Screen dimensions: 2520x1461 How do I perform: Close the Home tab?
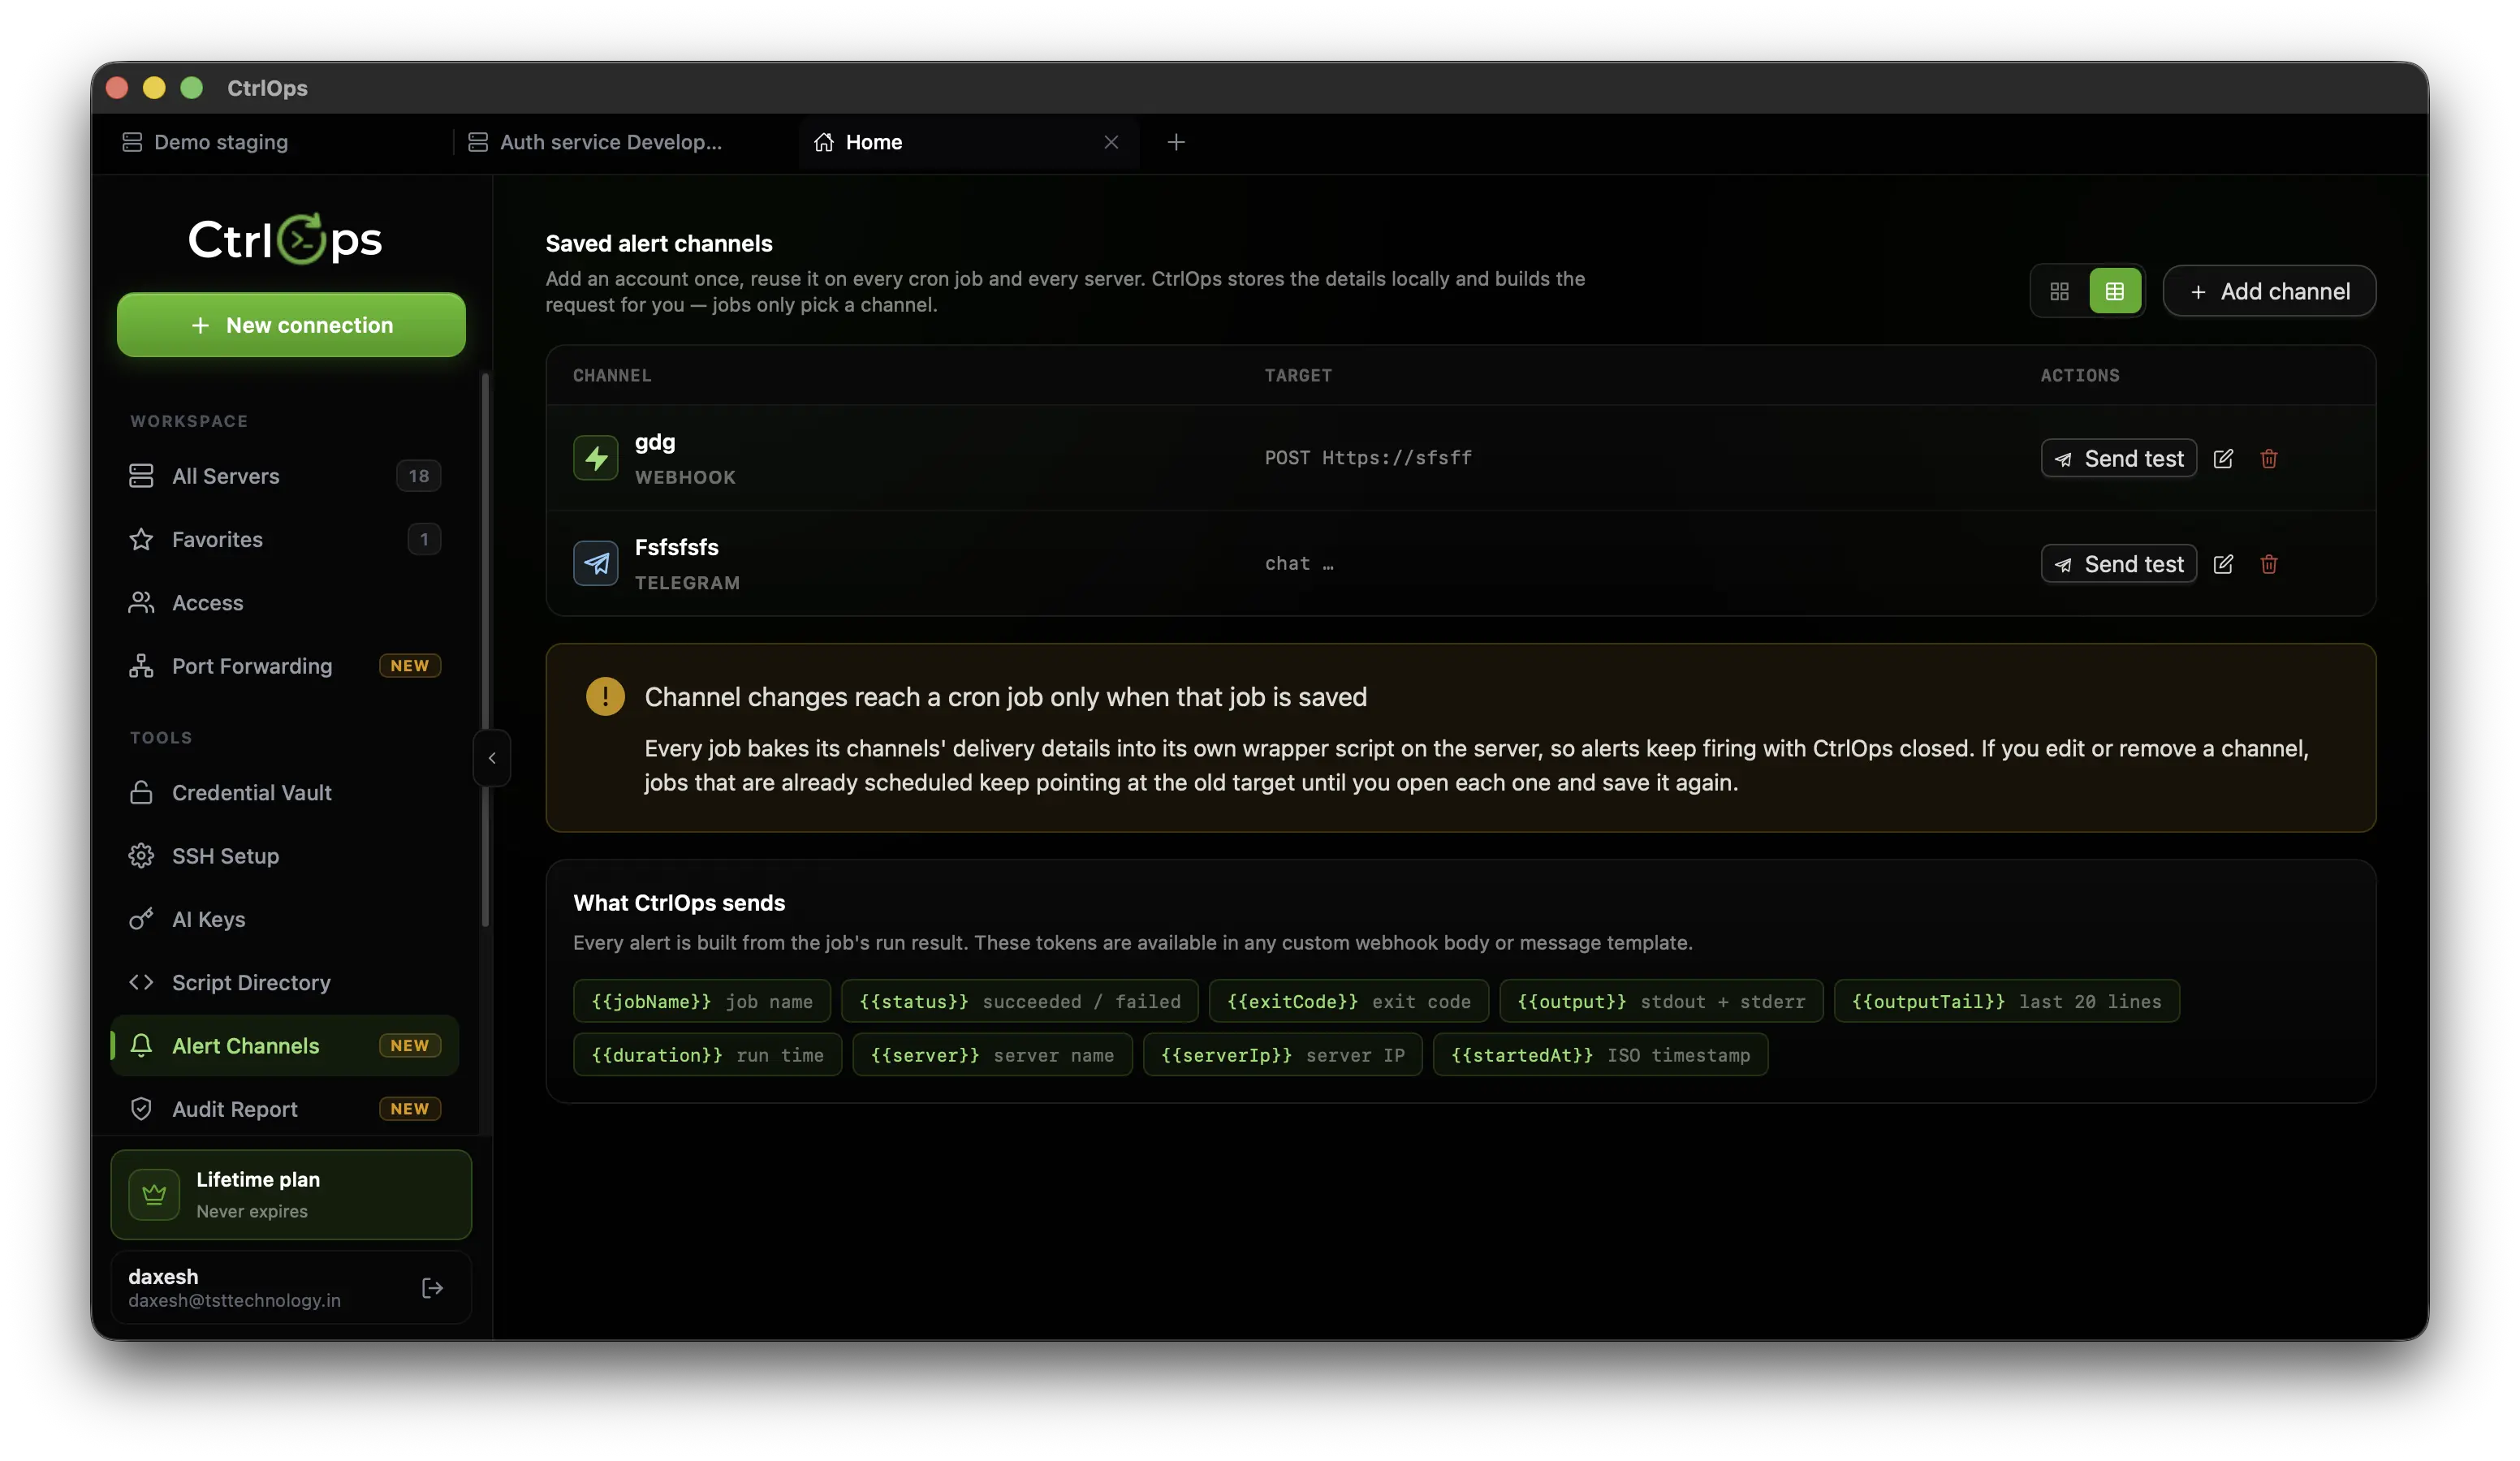pos(1111,142)
